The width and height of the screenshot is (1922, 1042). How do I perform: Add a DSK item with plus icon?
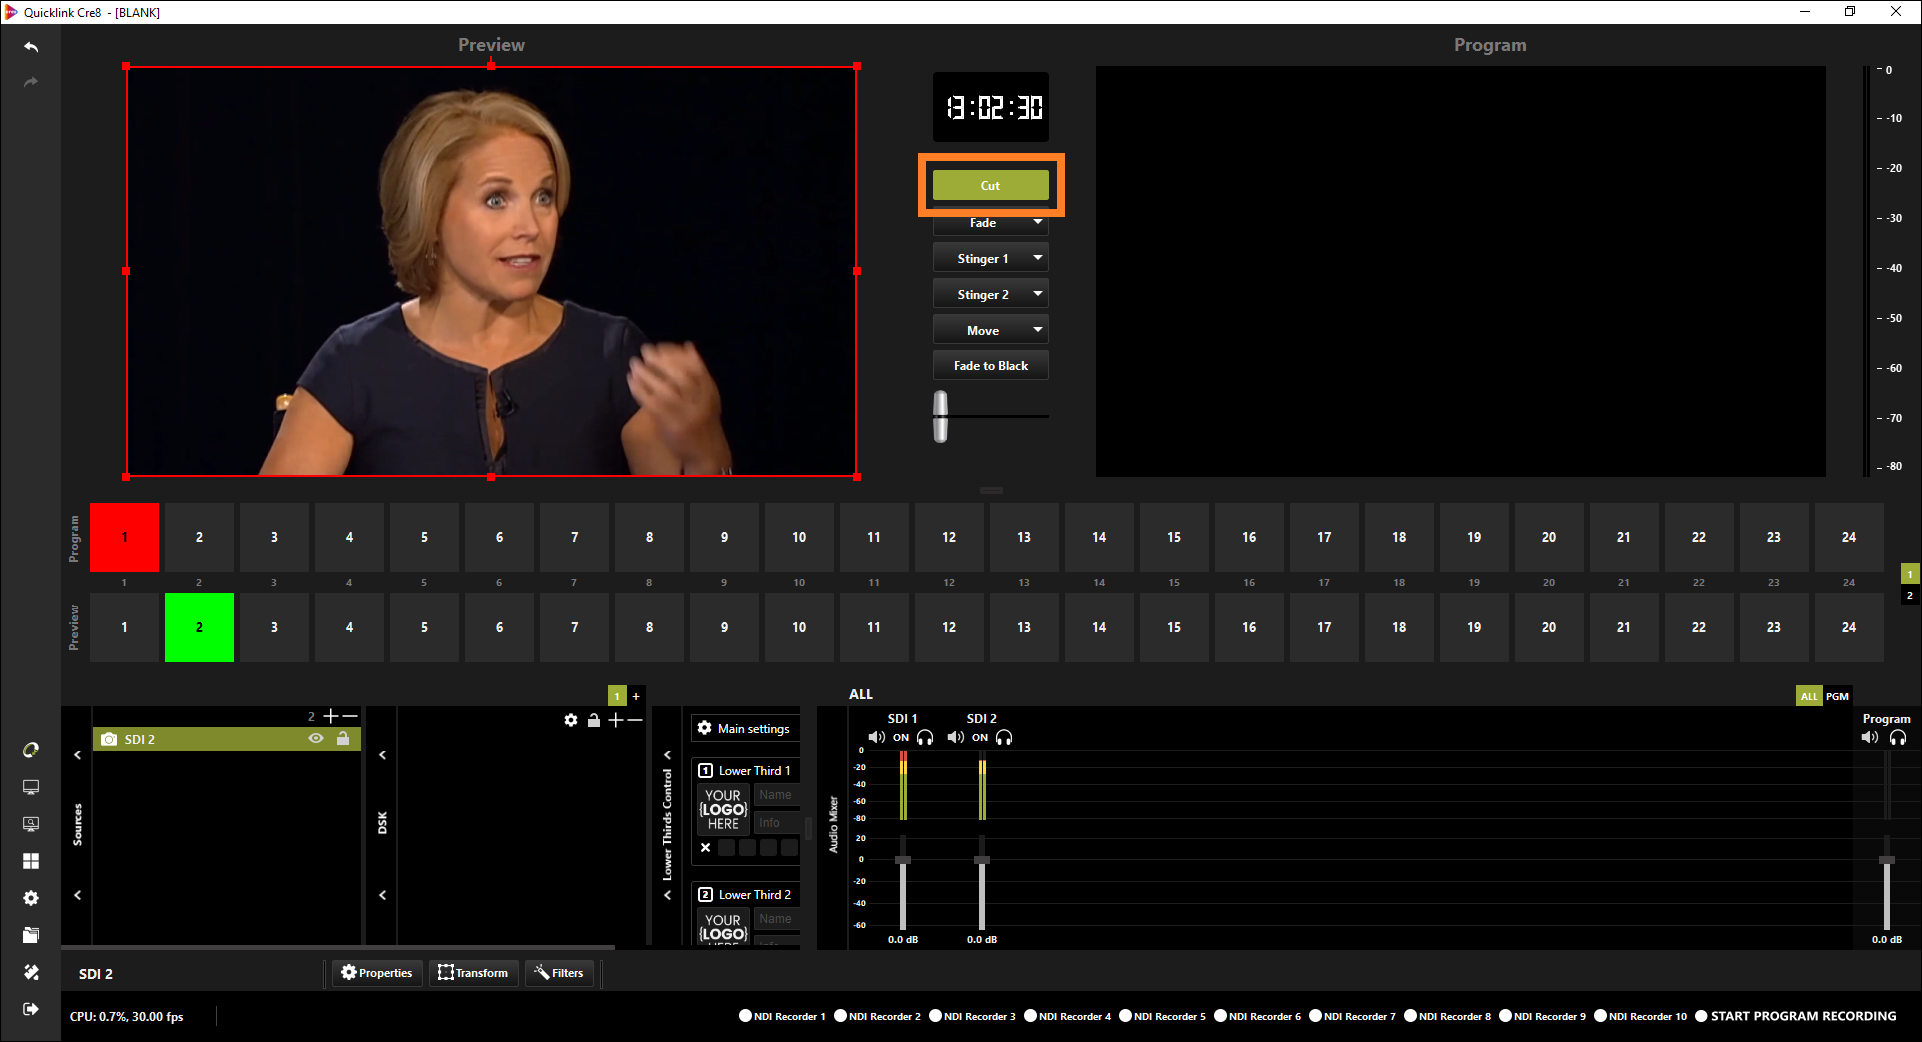[616, 720]
